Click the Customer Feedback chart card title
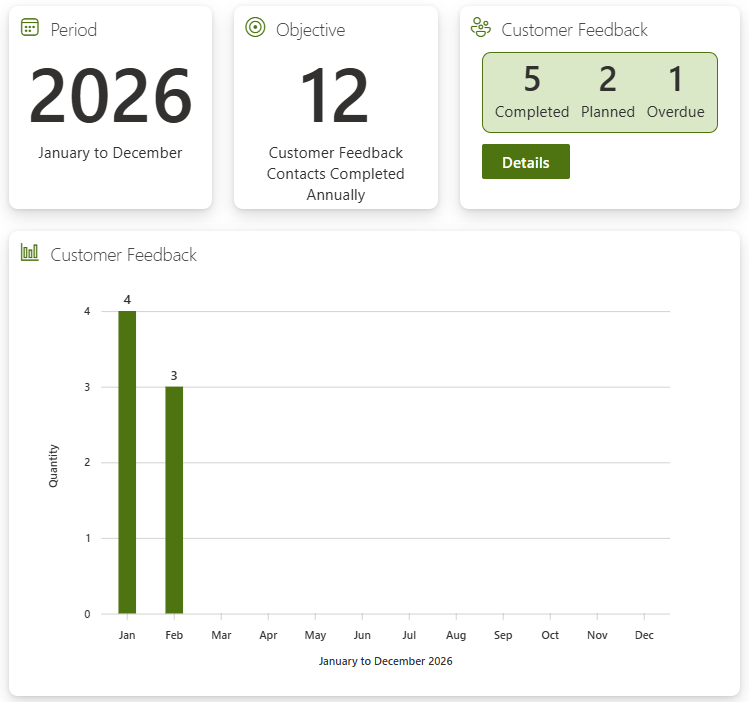Viewport: 749px width, 702px height. coord(124,255)
